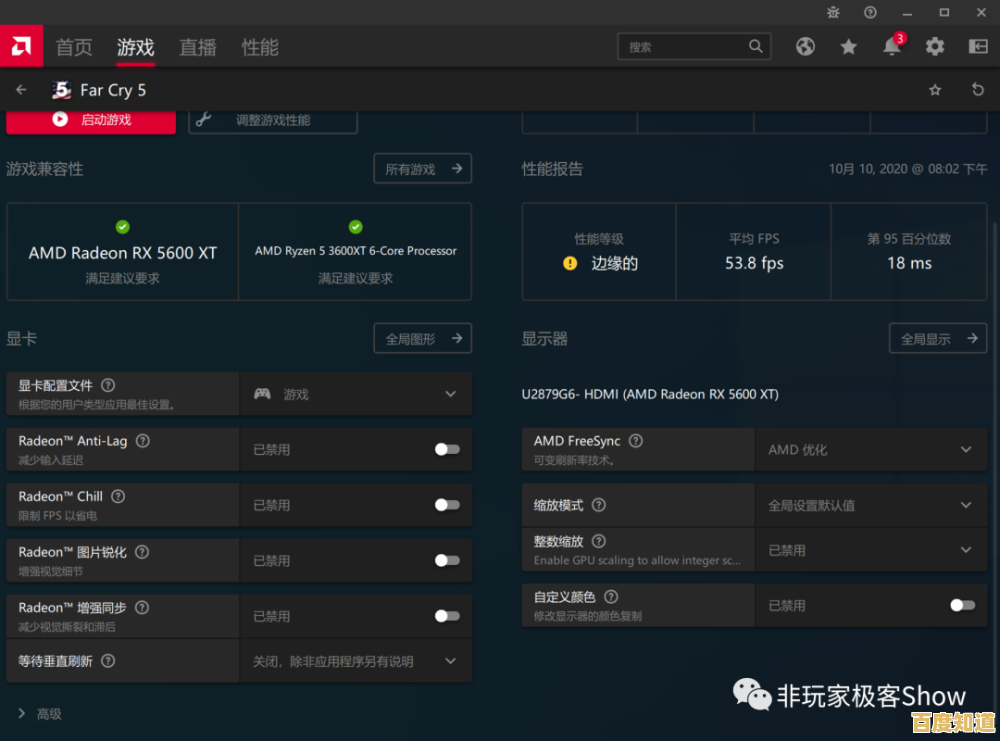Open the 缩放模式 dropdown
The image size is (1000, 741).
(964, 504)
